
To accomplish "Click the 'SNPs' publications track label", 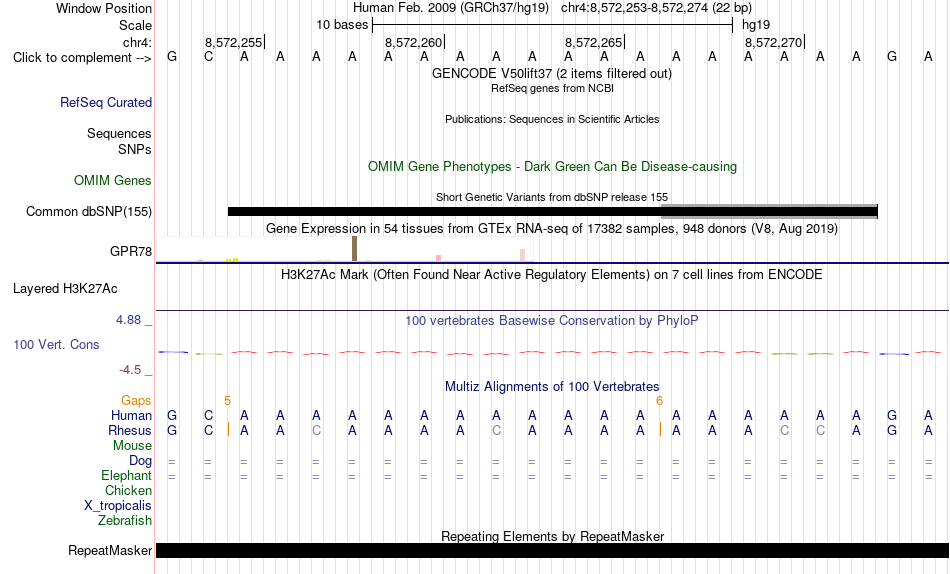I will [x=135, y=149].
